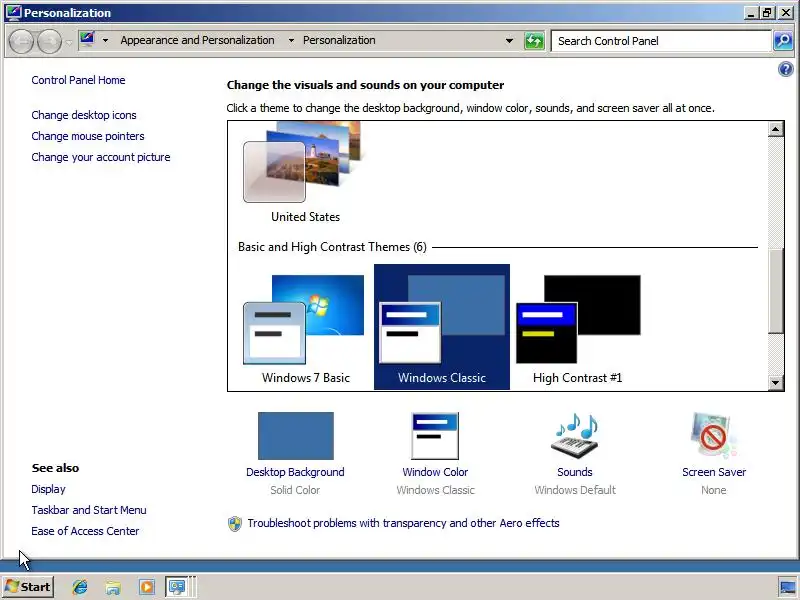Click the theme list scrollbar thumb
800x600 pixels.
coord(776,291)
